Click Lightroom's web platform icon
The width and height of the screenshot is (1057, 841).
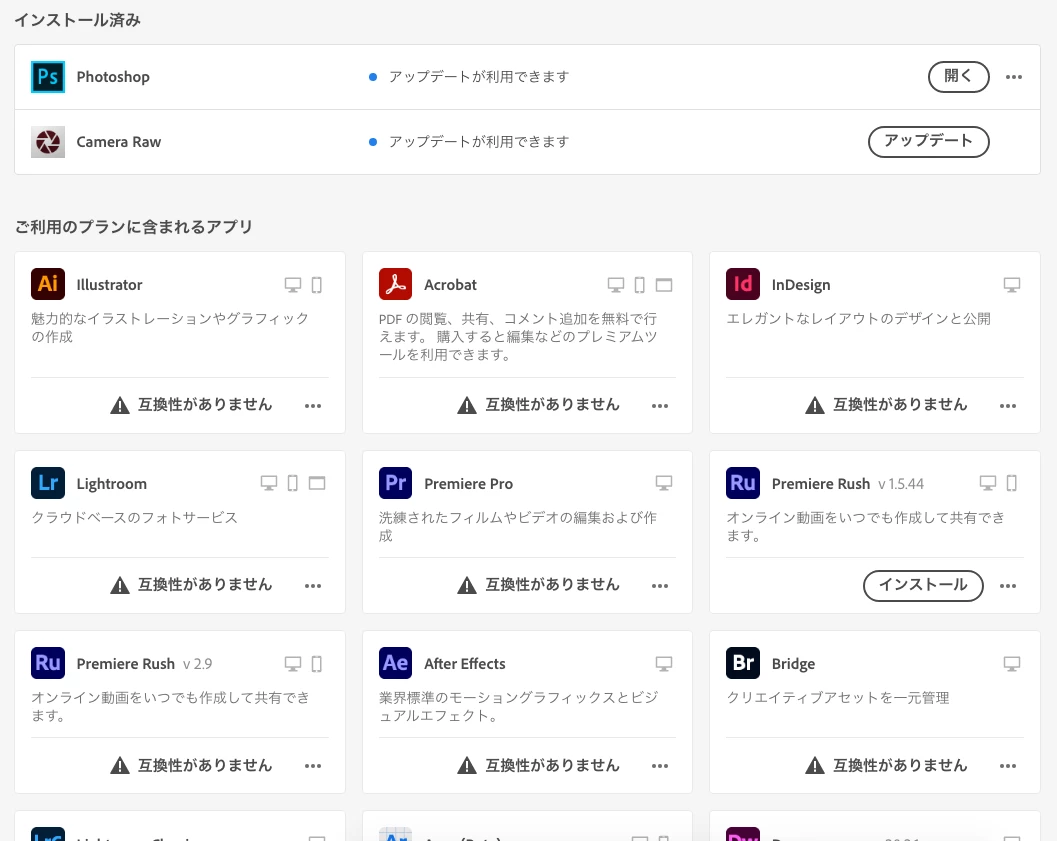pos(317,483)
